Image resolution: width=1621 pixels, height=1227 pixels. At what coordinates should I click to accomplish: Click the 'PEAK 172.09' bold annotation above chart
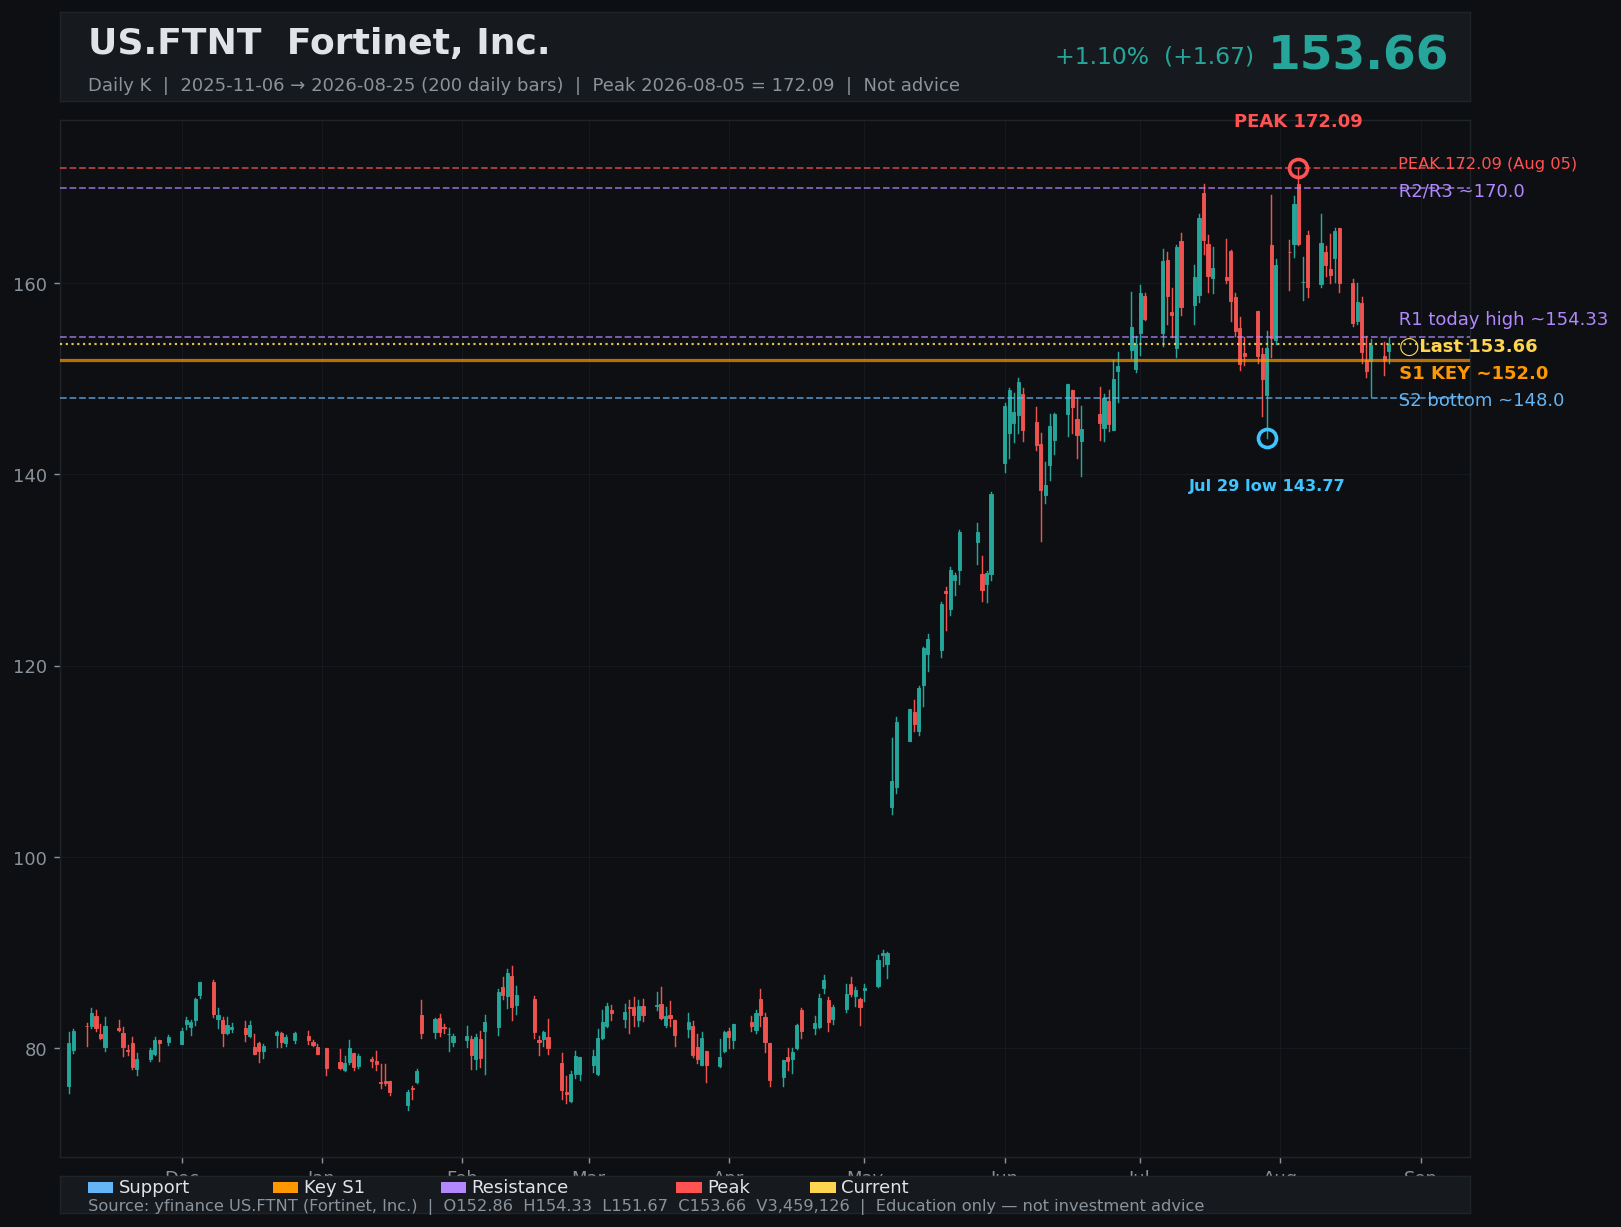point(1298,121)
